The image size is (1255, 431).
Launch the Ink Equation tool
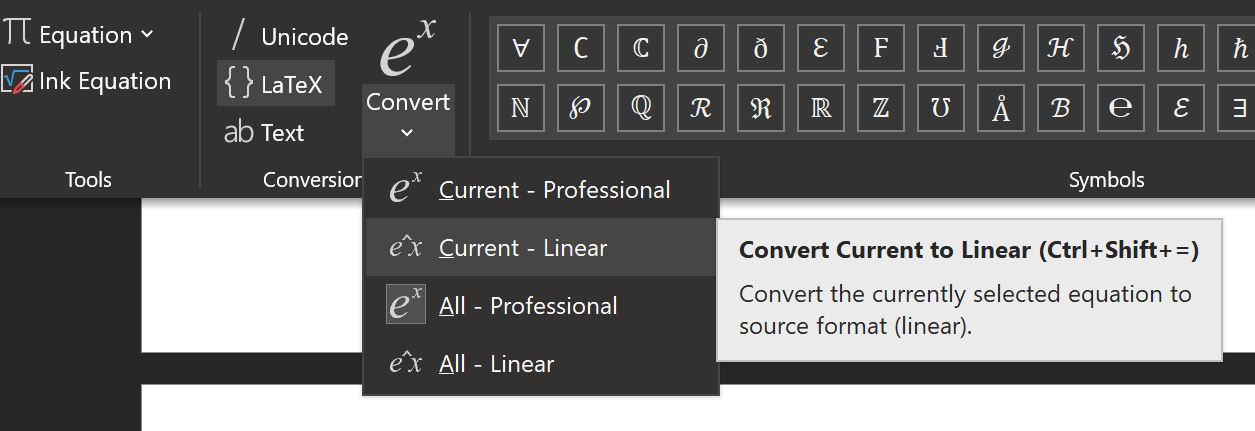tap(87, 81)
